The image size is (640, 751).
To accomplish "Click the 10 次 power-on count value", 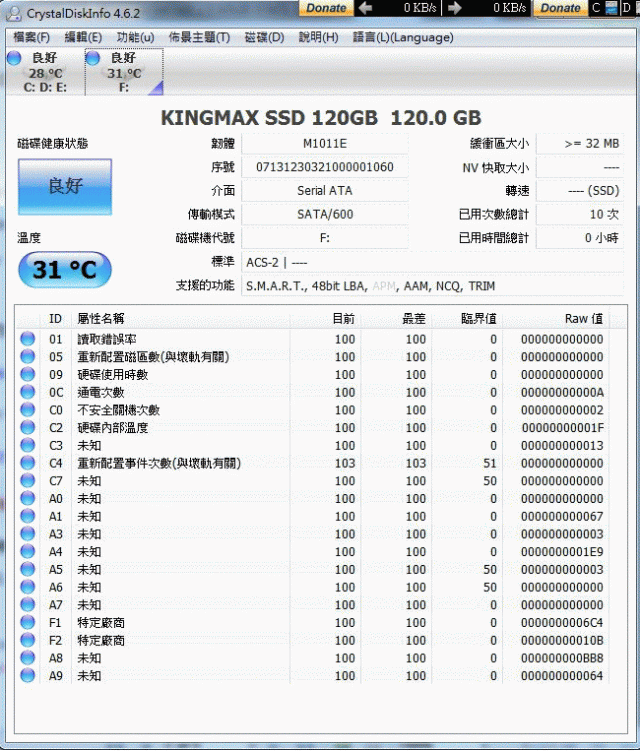I will 580,214.
